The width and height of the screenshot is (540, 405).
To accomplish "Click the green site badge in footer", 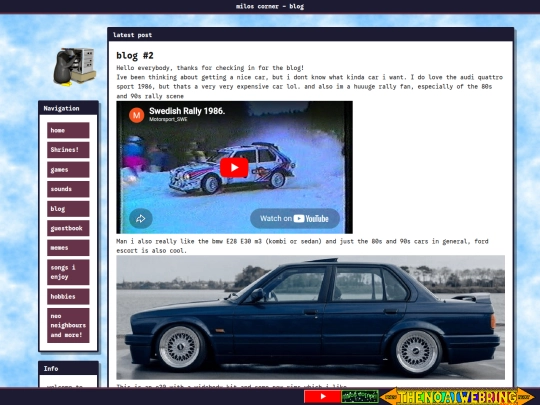I will point(360,396).
